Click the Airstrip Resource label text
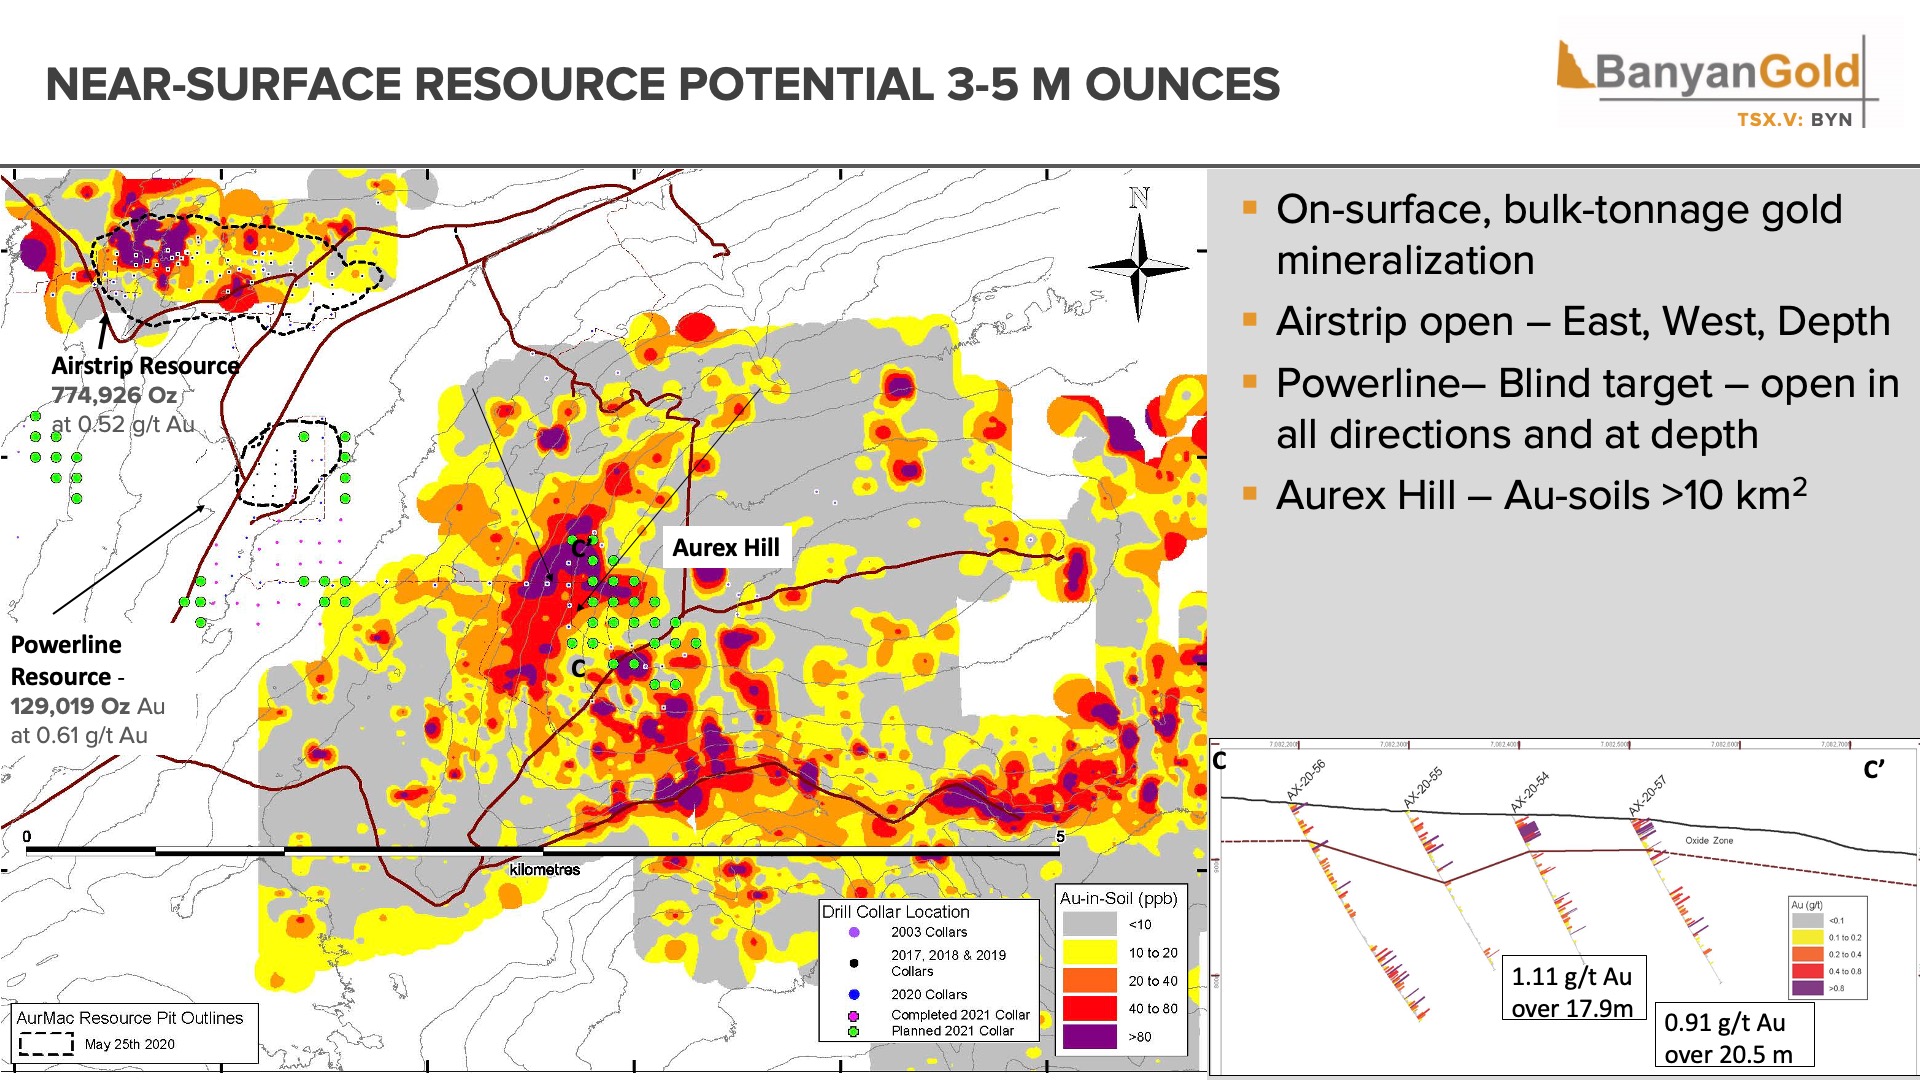 145,366
